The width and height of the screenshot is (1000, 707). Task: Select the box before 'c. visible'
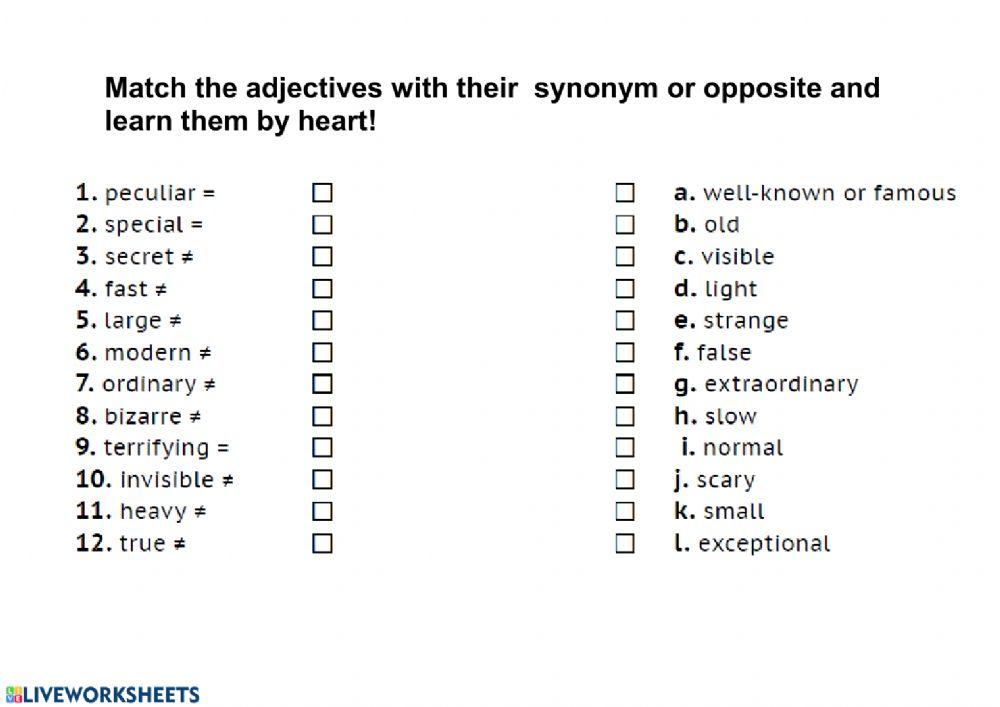point(625,257)
